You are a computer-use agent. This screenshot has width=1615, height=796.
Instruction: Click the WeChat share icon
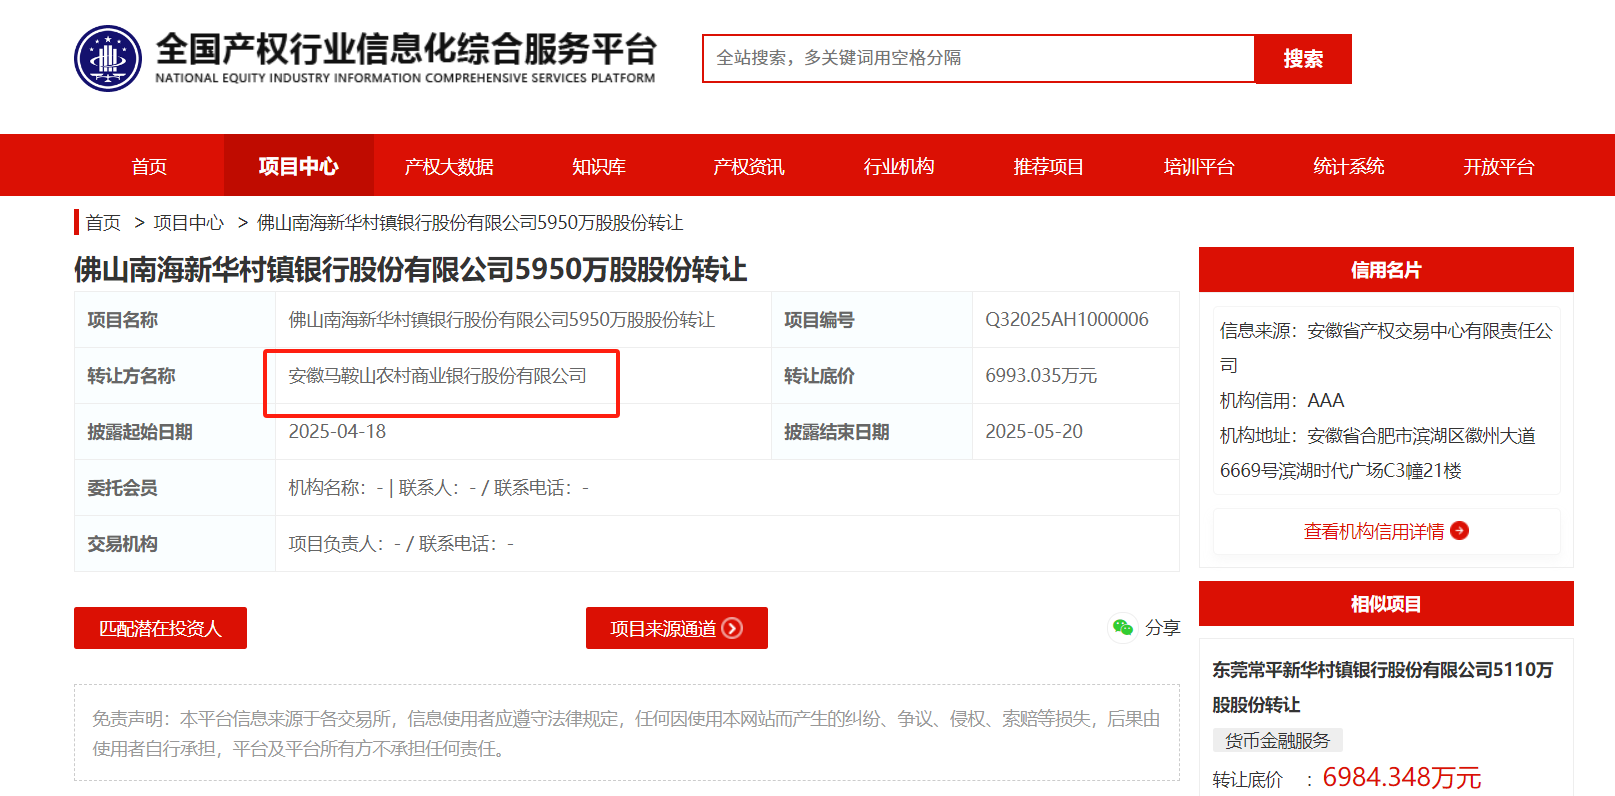1123,627
